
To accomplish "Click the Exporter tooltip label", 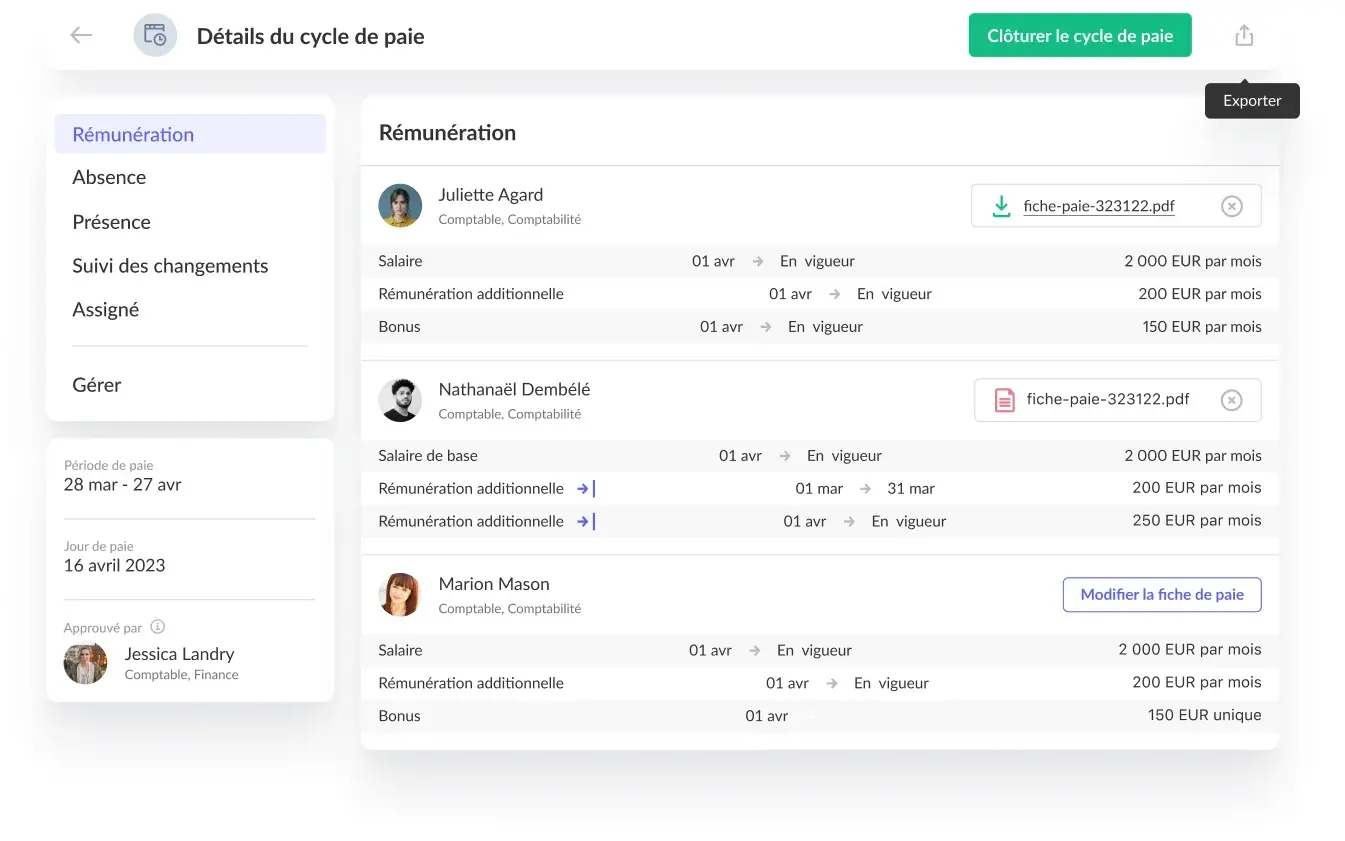I will pos(1252,101).
